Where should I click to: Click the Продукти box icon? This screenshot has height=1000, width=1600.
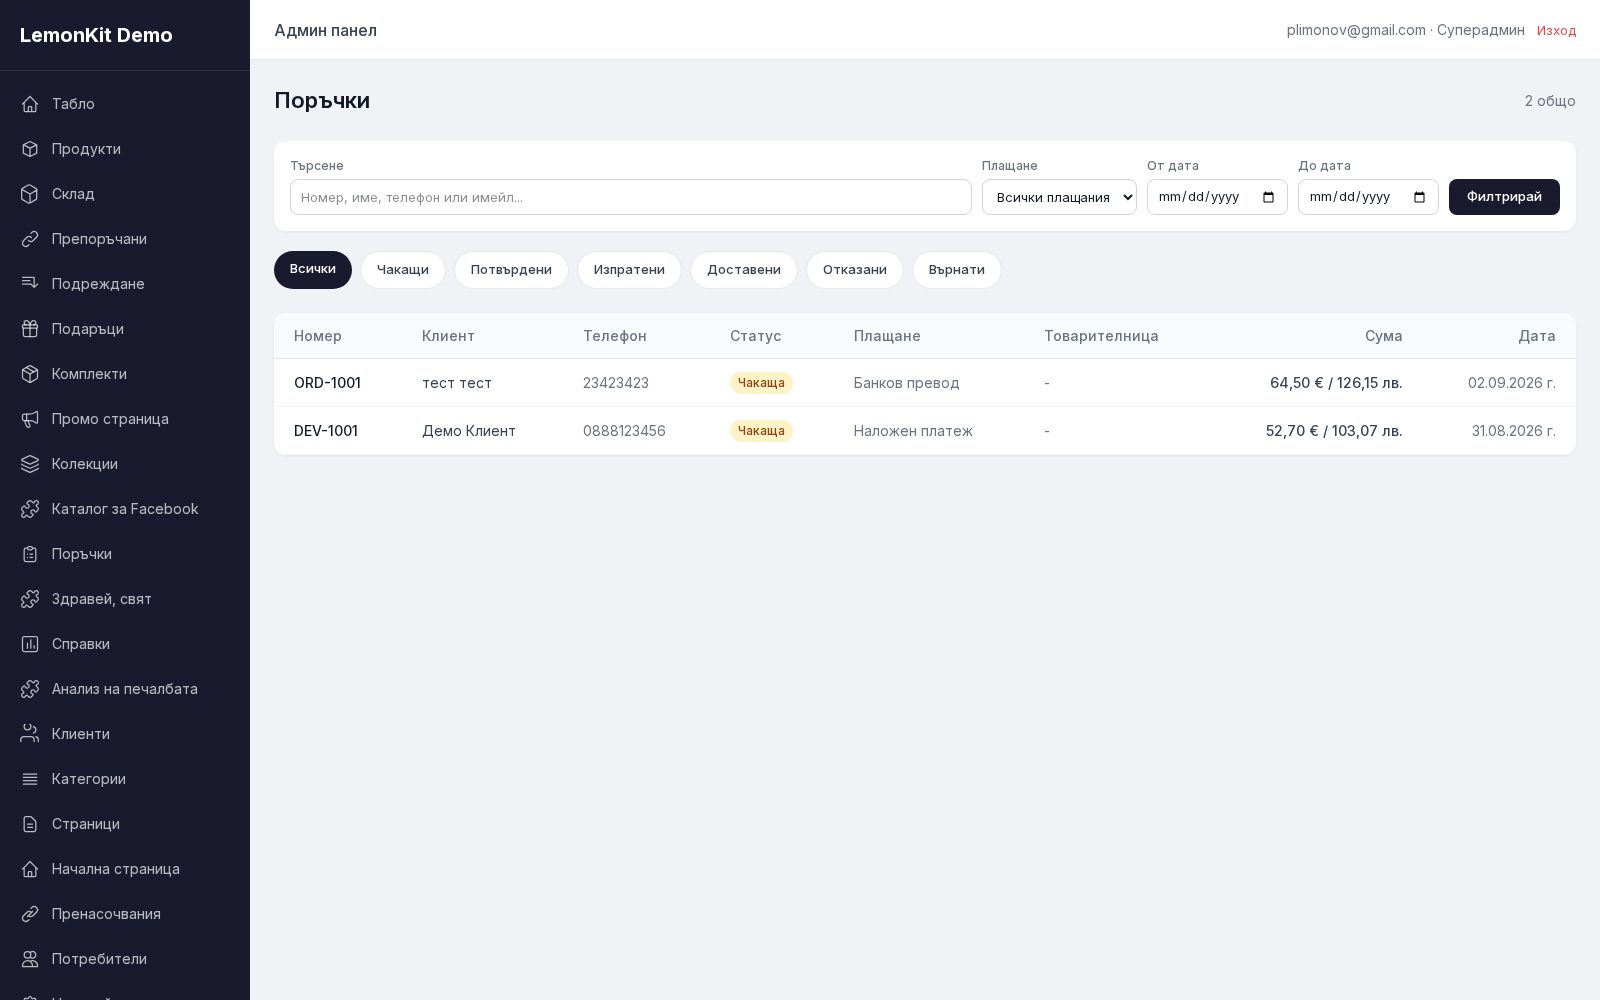click(30, 149)
